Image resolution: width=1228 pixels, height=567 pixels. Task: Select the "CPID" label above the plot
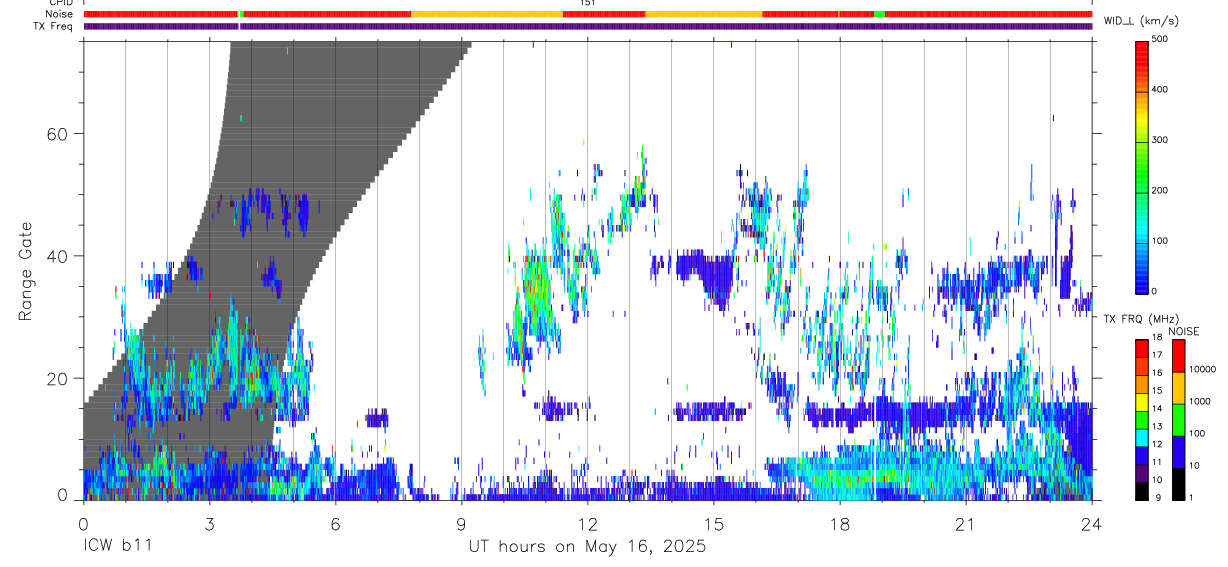click(x=60, y=3)
